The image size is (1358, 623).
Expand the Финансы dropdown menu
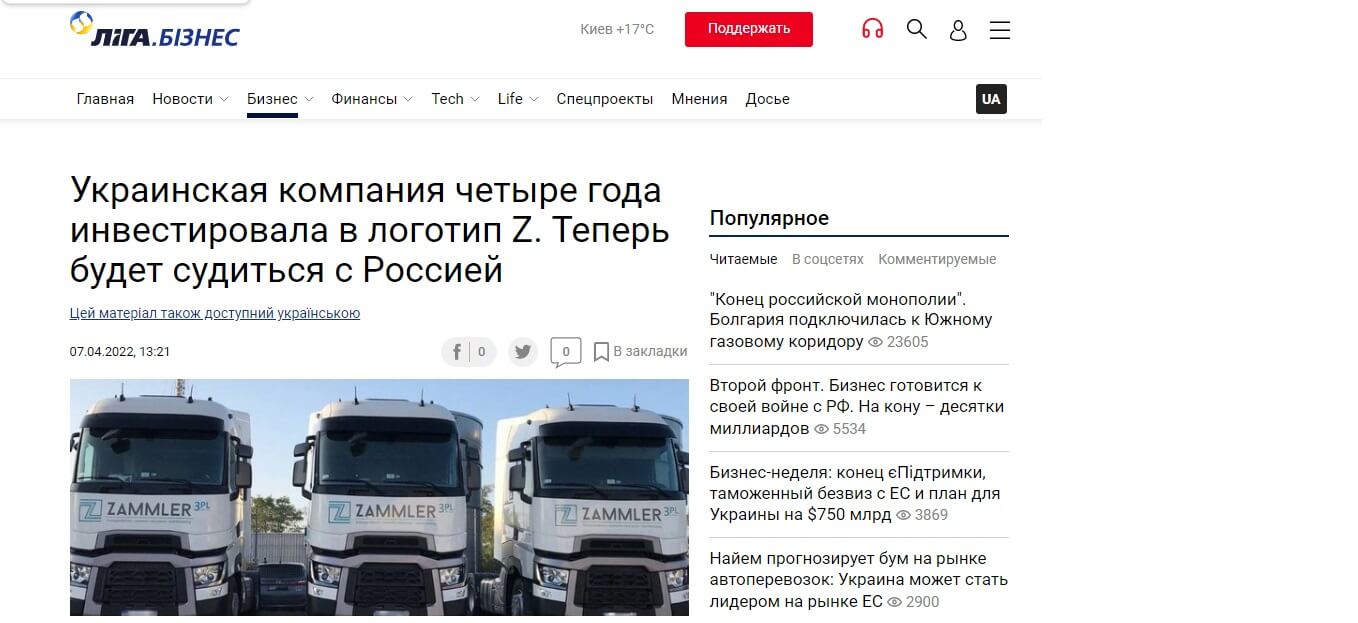click(372, 99)
